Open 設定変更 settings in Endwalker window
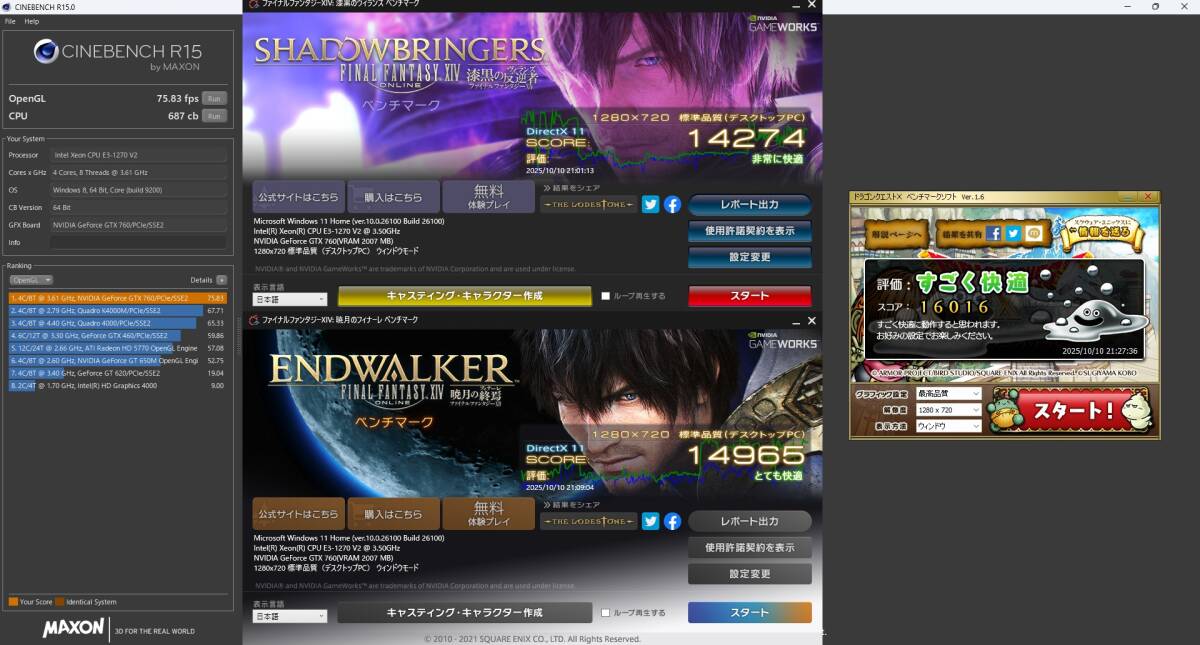 click(749, 574)
